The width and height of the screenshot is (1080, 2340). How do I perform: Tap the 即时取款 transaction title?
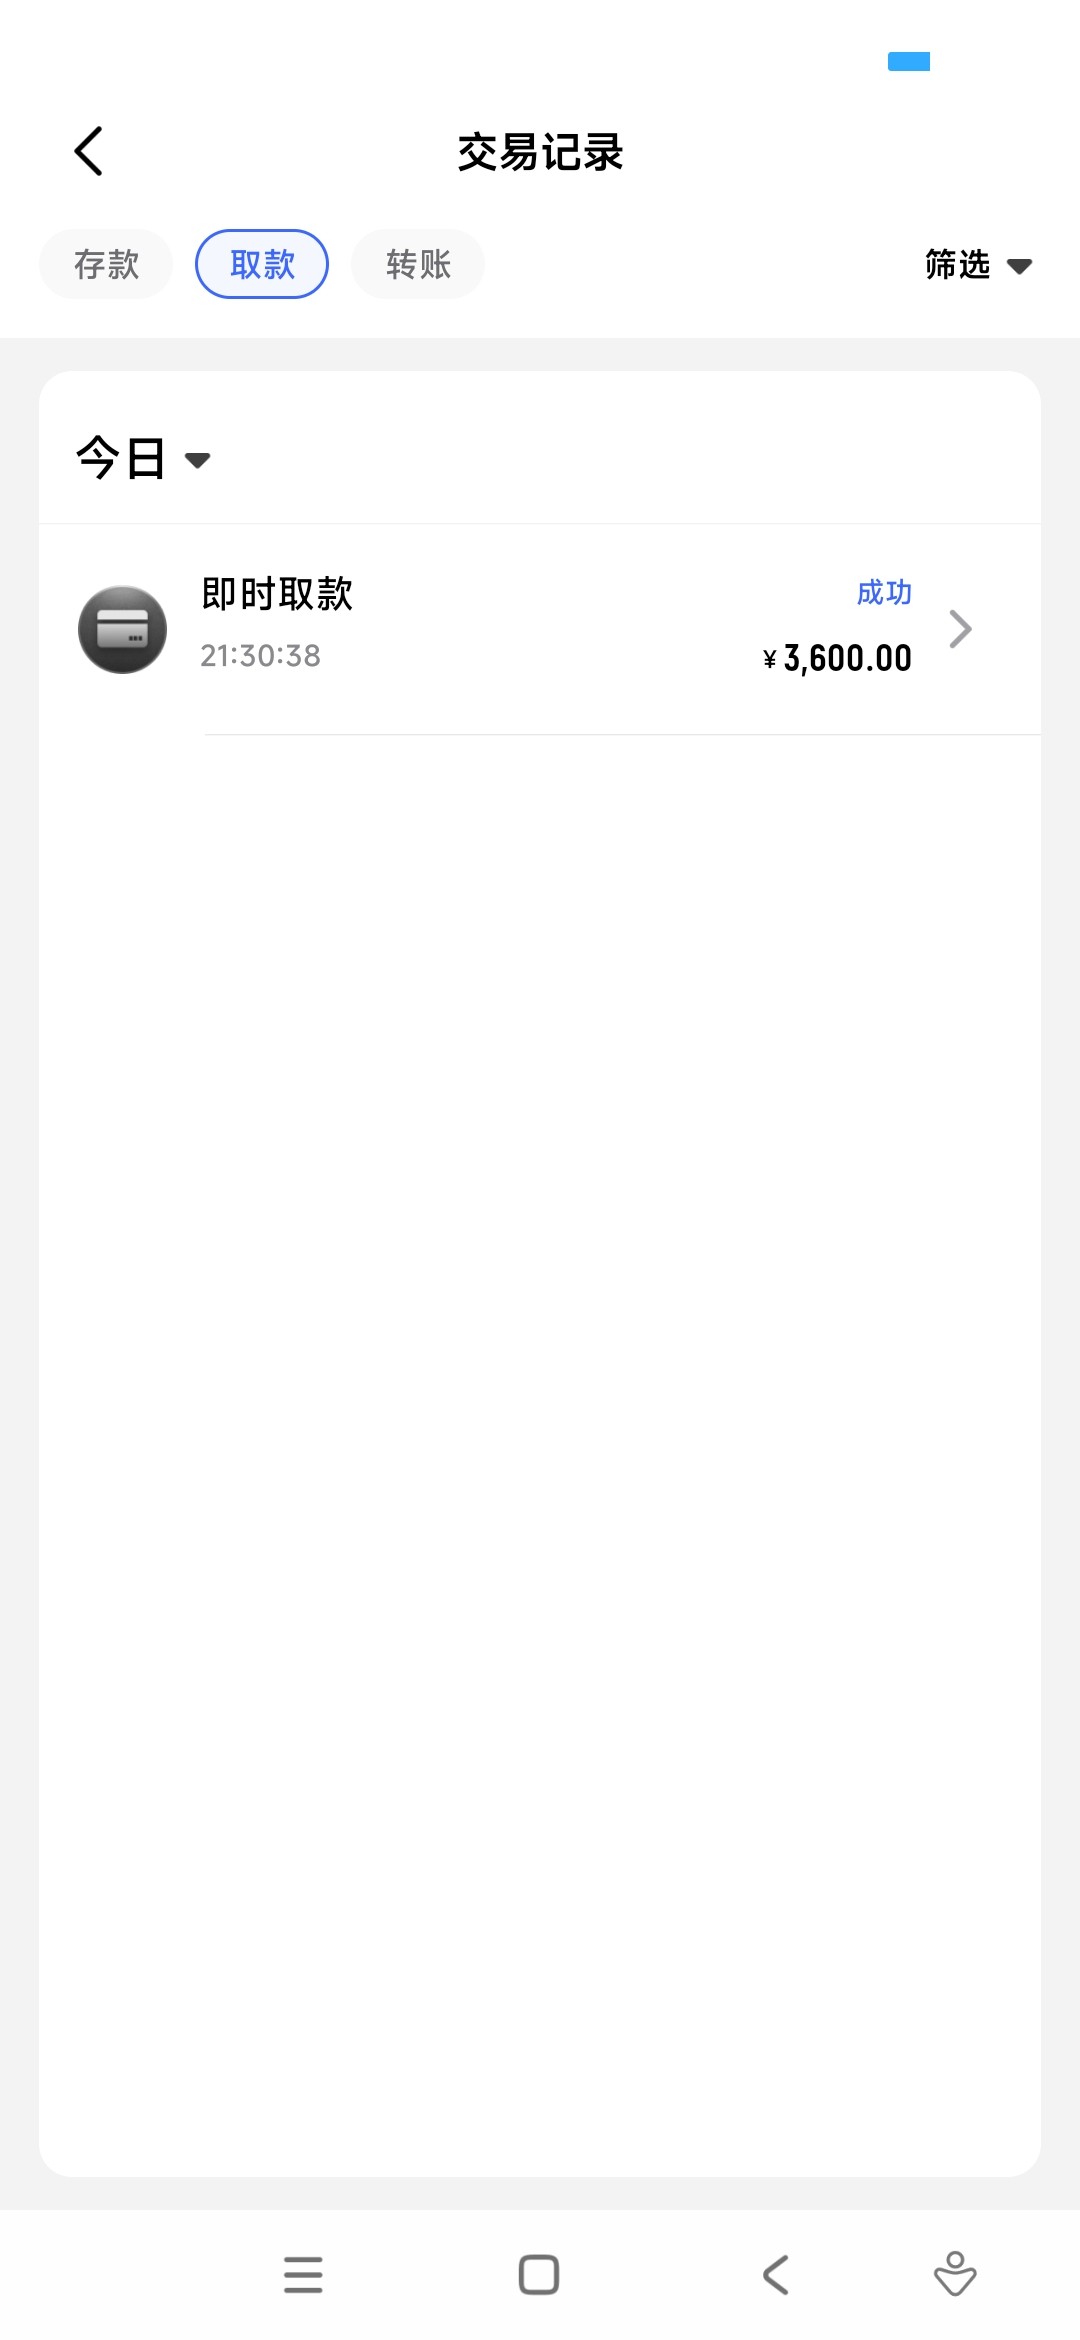pyautogui.click(x=277, y=594)
